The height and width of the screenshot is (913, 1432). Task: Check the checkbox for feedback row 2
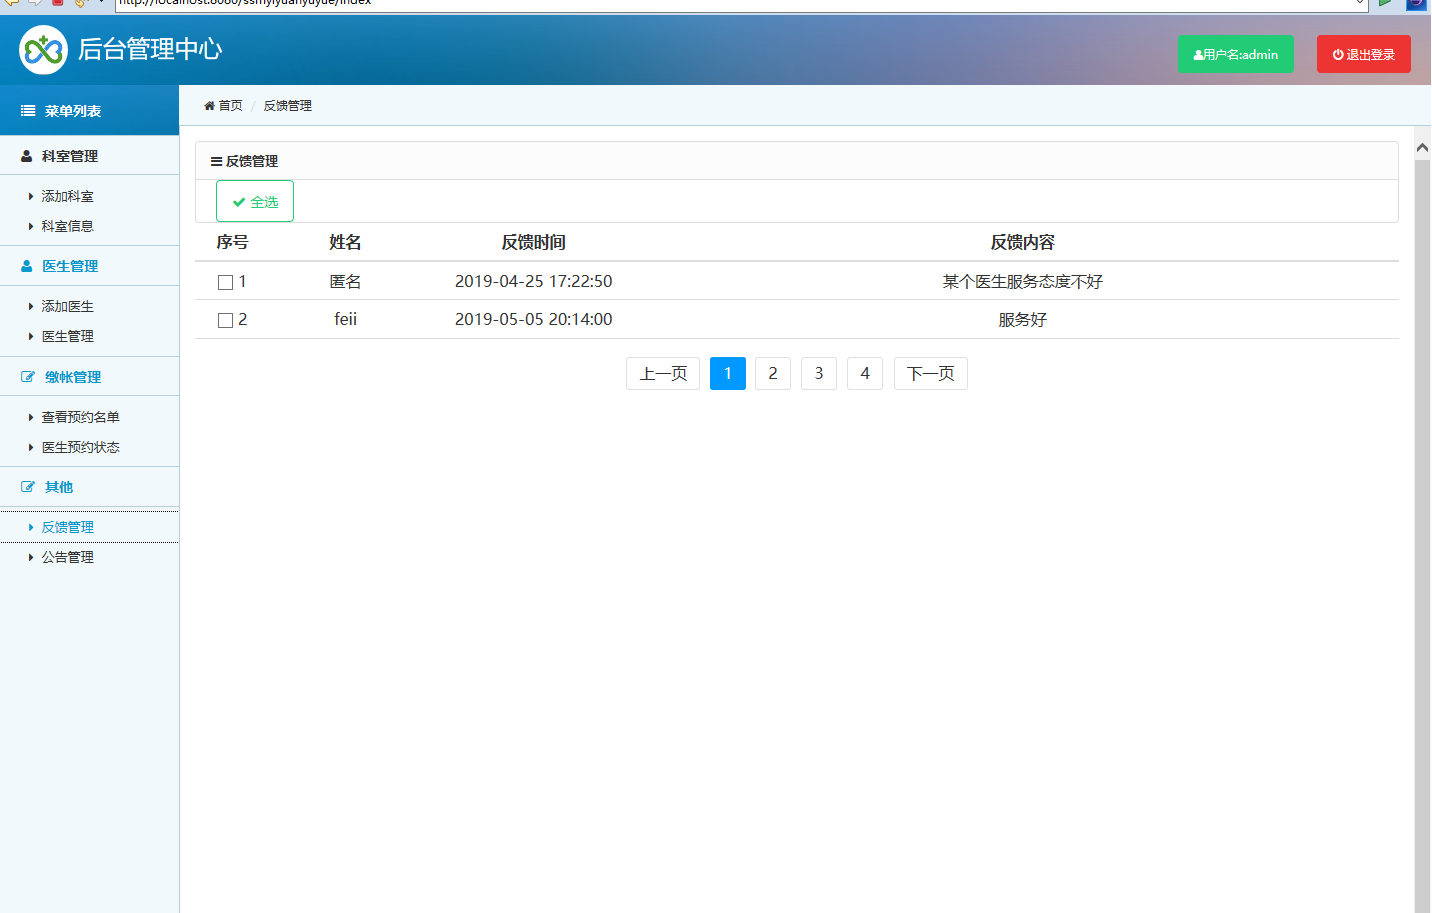point(225,321)
